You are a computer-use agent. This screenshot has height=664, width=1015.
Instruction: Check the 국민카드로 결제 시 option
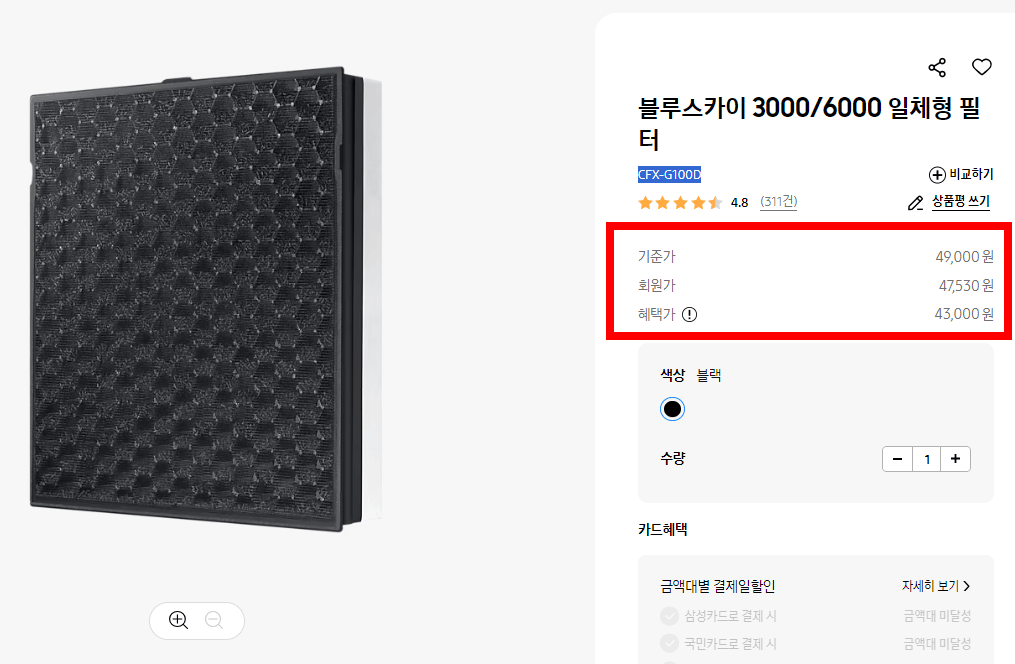669,643
